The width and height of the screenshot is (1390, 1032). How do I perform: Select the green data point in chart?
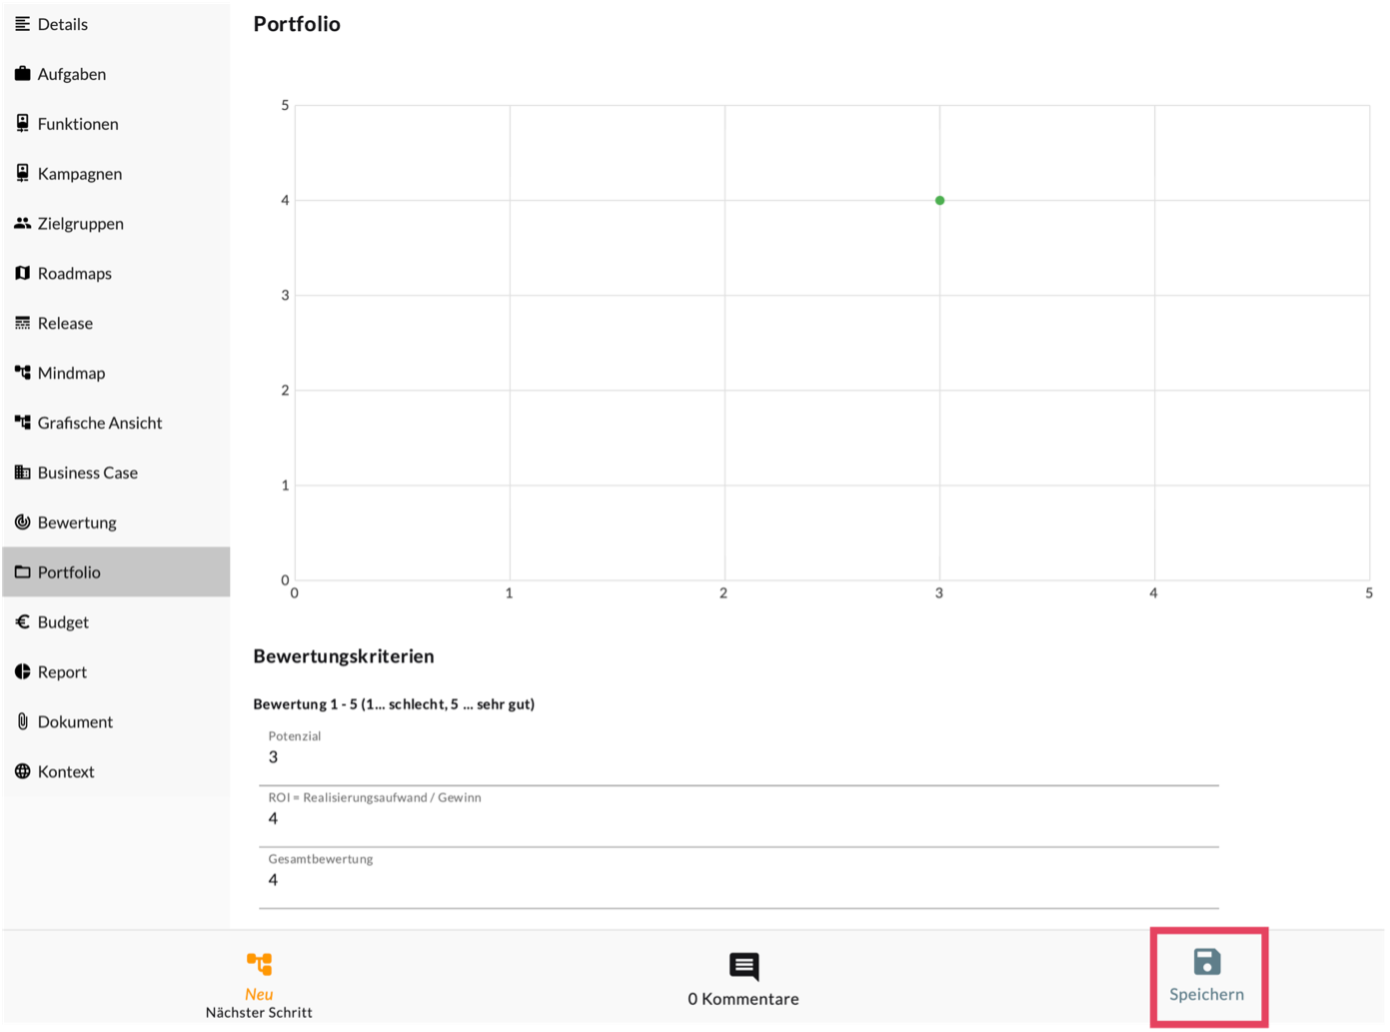940,201
